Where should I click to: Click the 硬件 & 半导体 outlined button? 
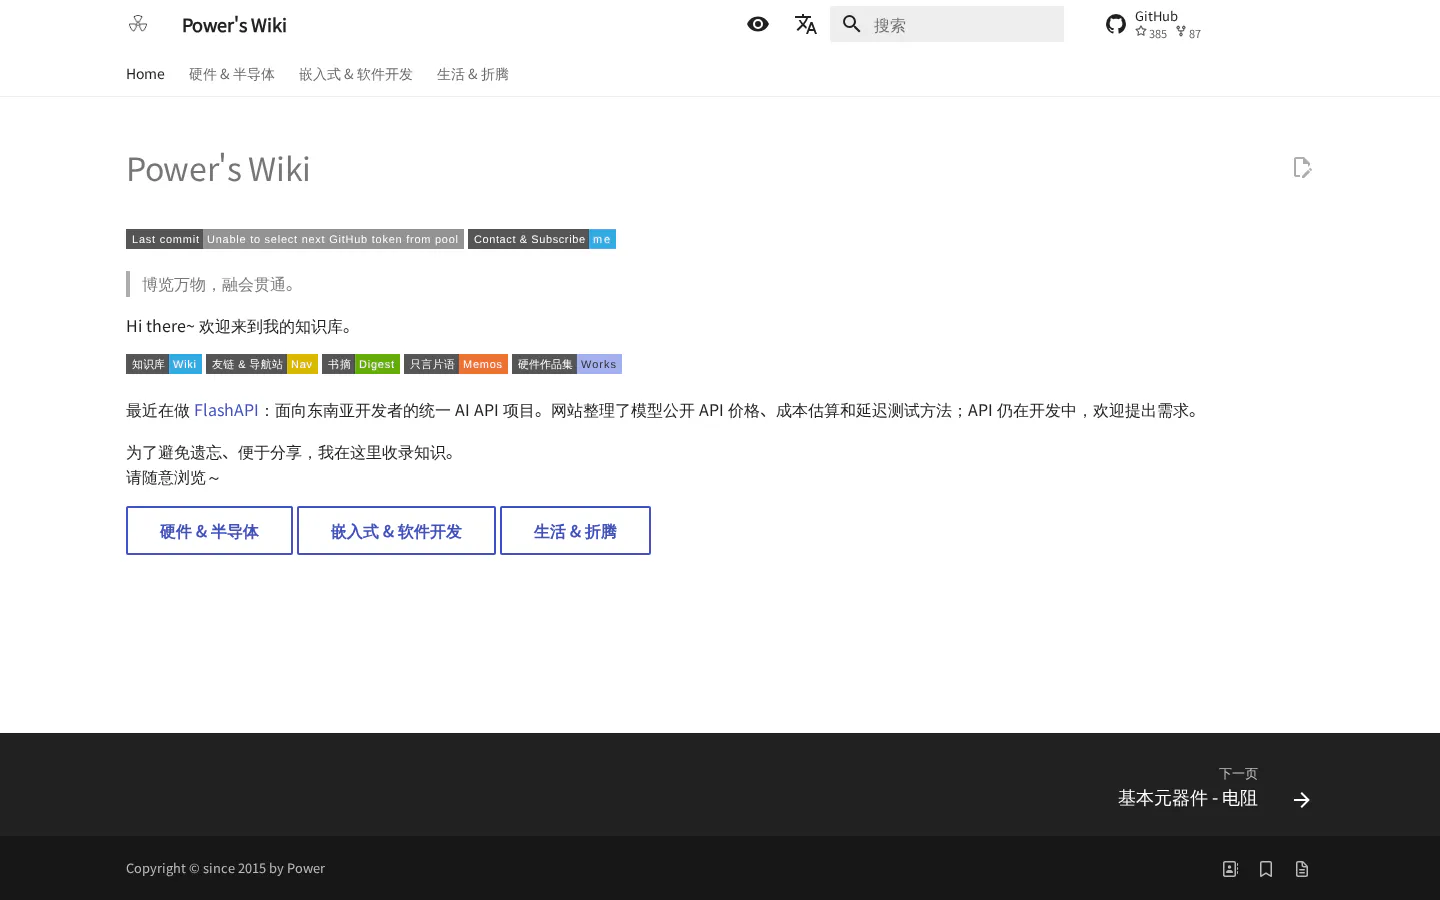pyautogui.click(x=209, y=531)
